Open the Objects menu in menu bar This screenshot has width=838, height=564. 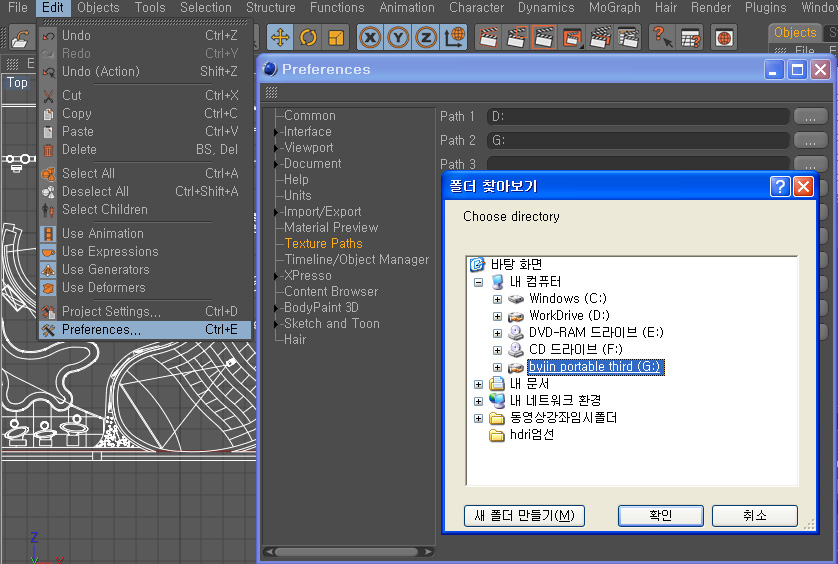[x=98, y=7]
